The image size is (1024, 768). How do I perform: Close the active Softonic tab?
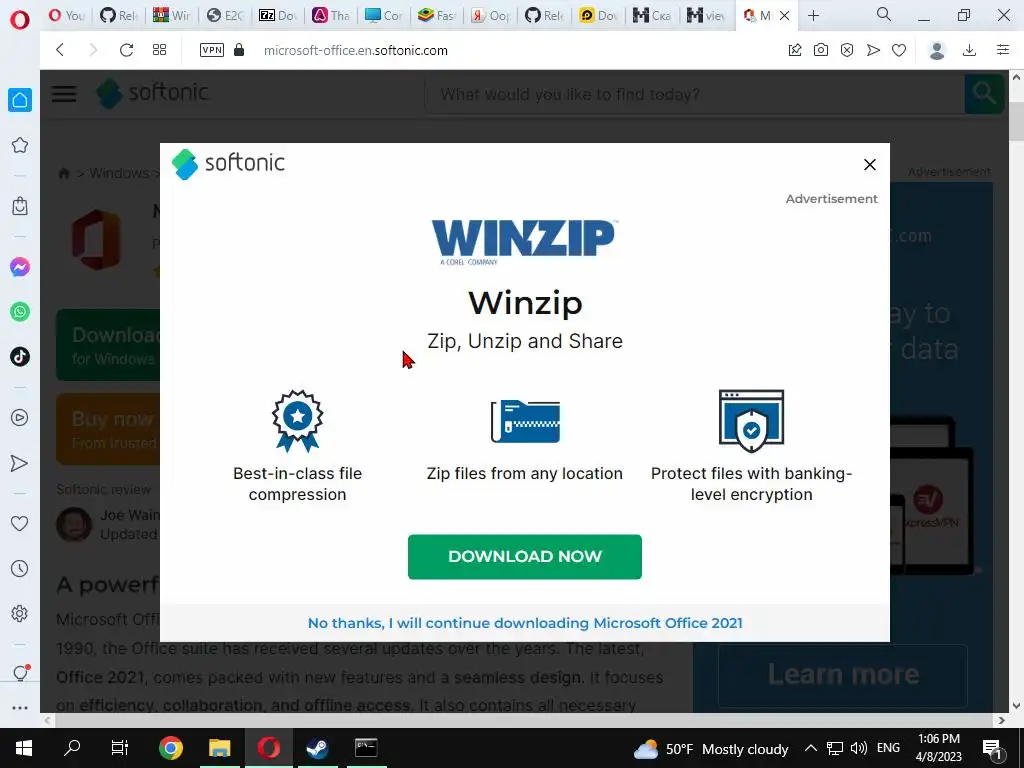(785, 16)
